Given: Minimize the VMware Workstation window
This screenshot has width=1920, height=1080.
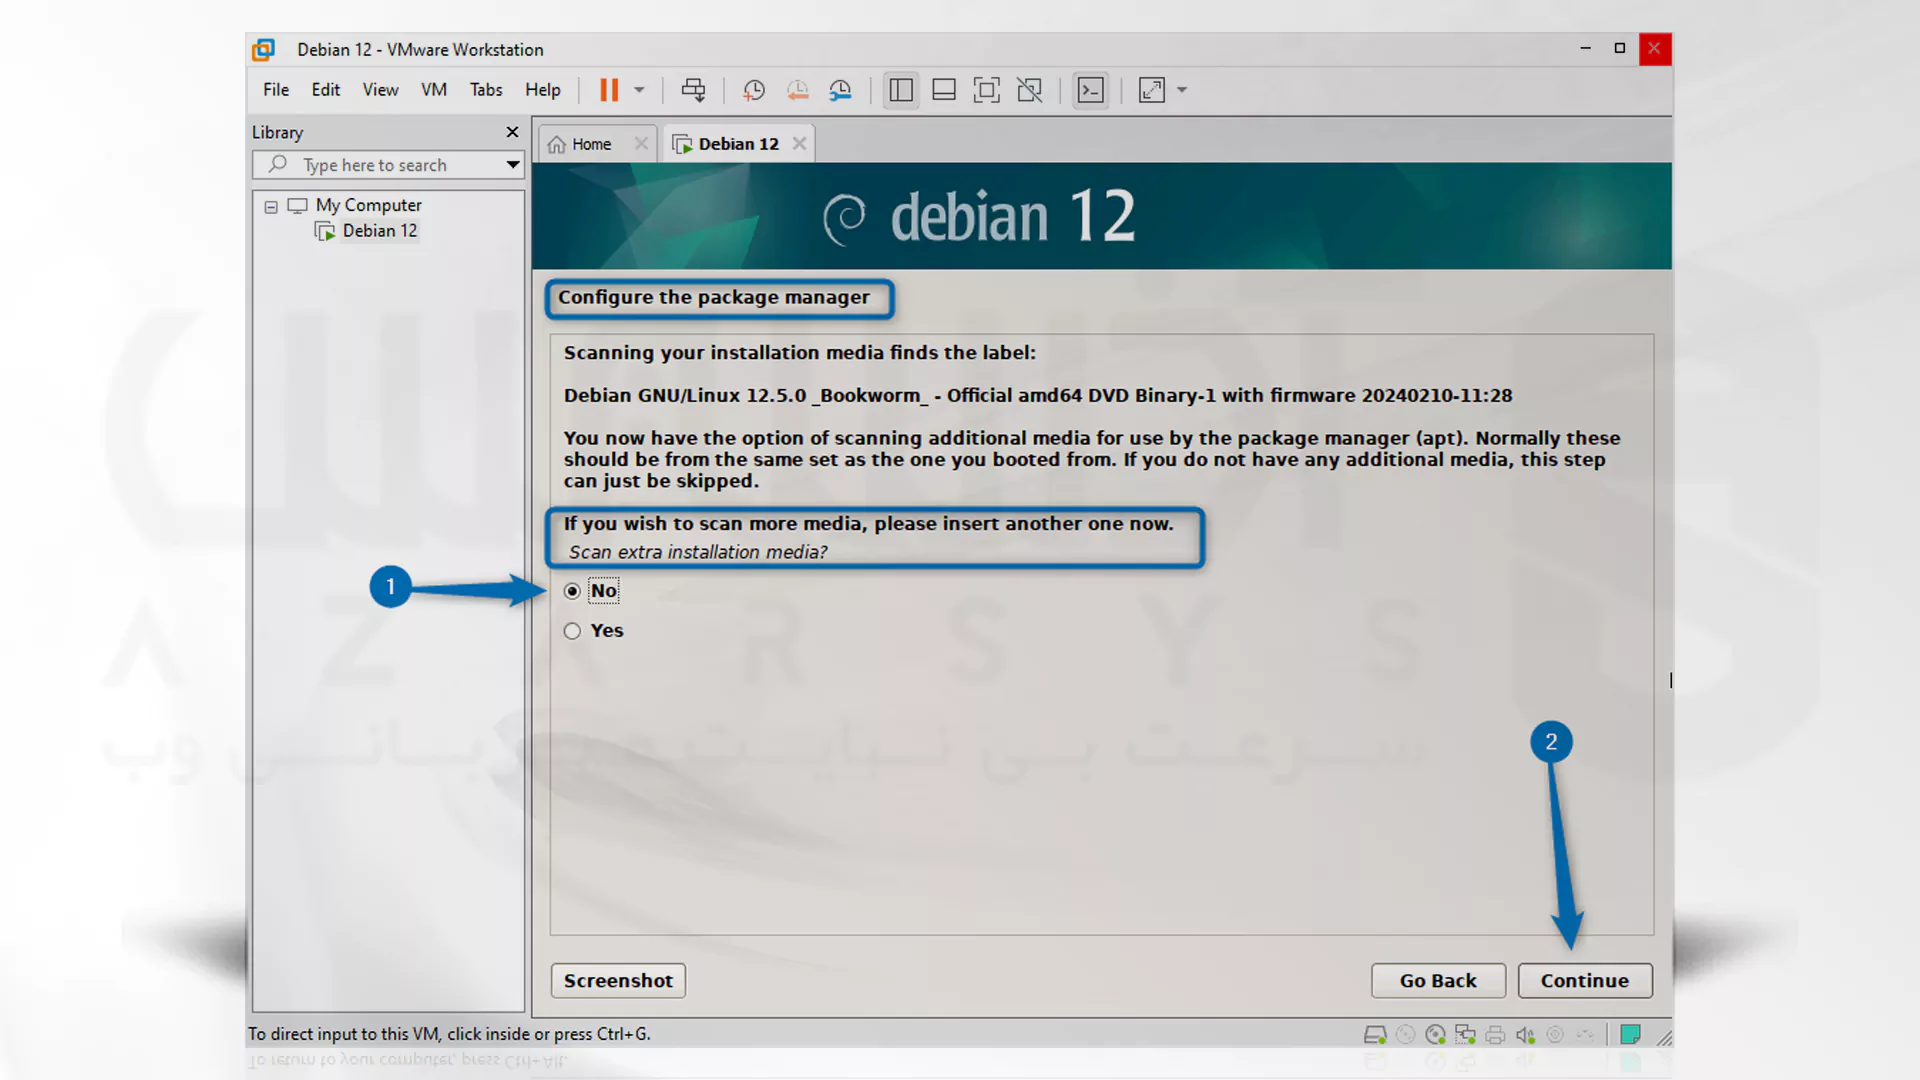Looking at the screenshot, I should pyautogui.click(x=1586, y=48).
